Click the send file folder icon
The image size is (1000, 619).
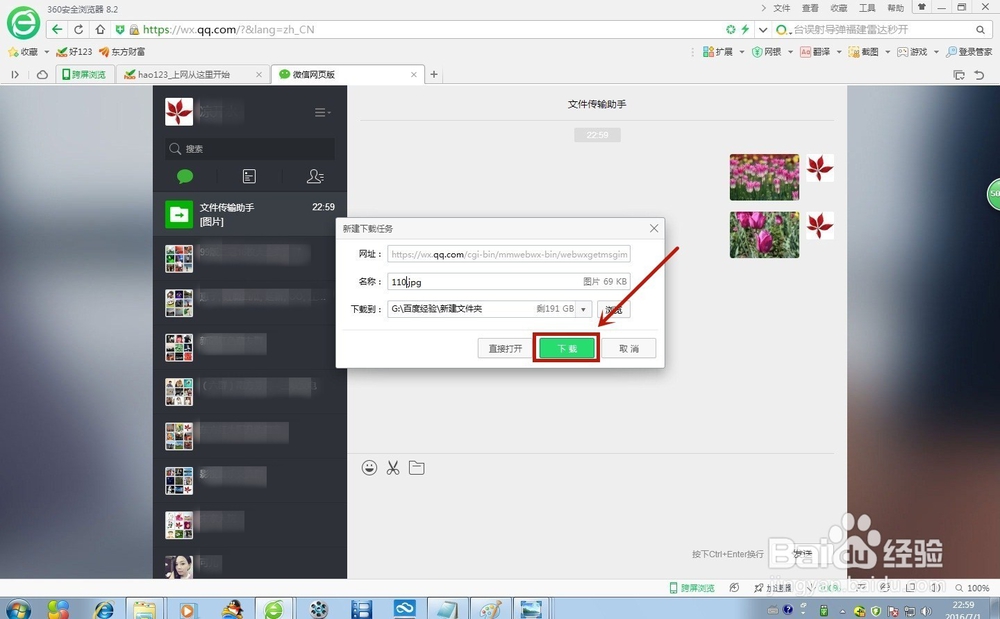click(x=416, y=467)
